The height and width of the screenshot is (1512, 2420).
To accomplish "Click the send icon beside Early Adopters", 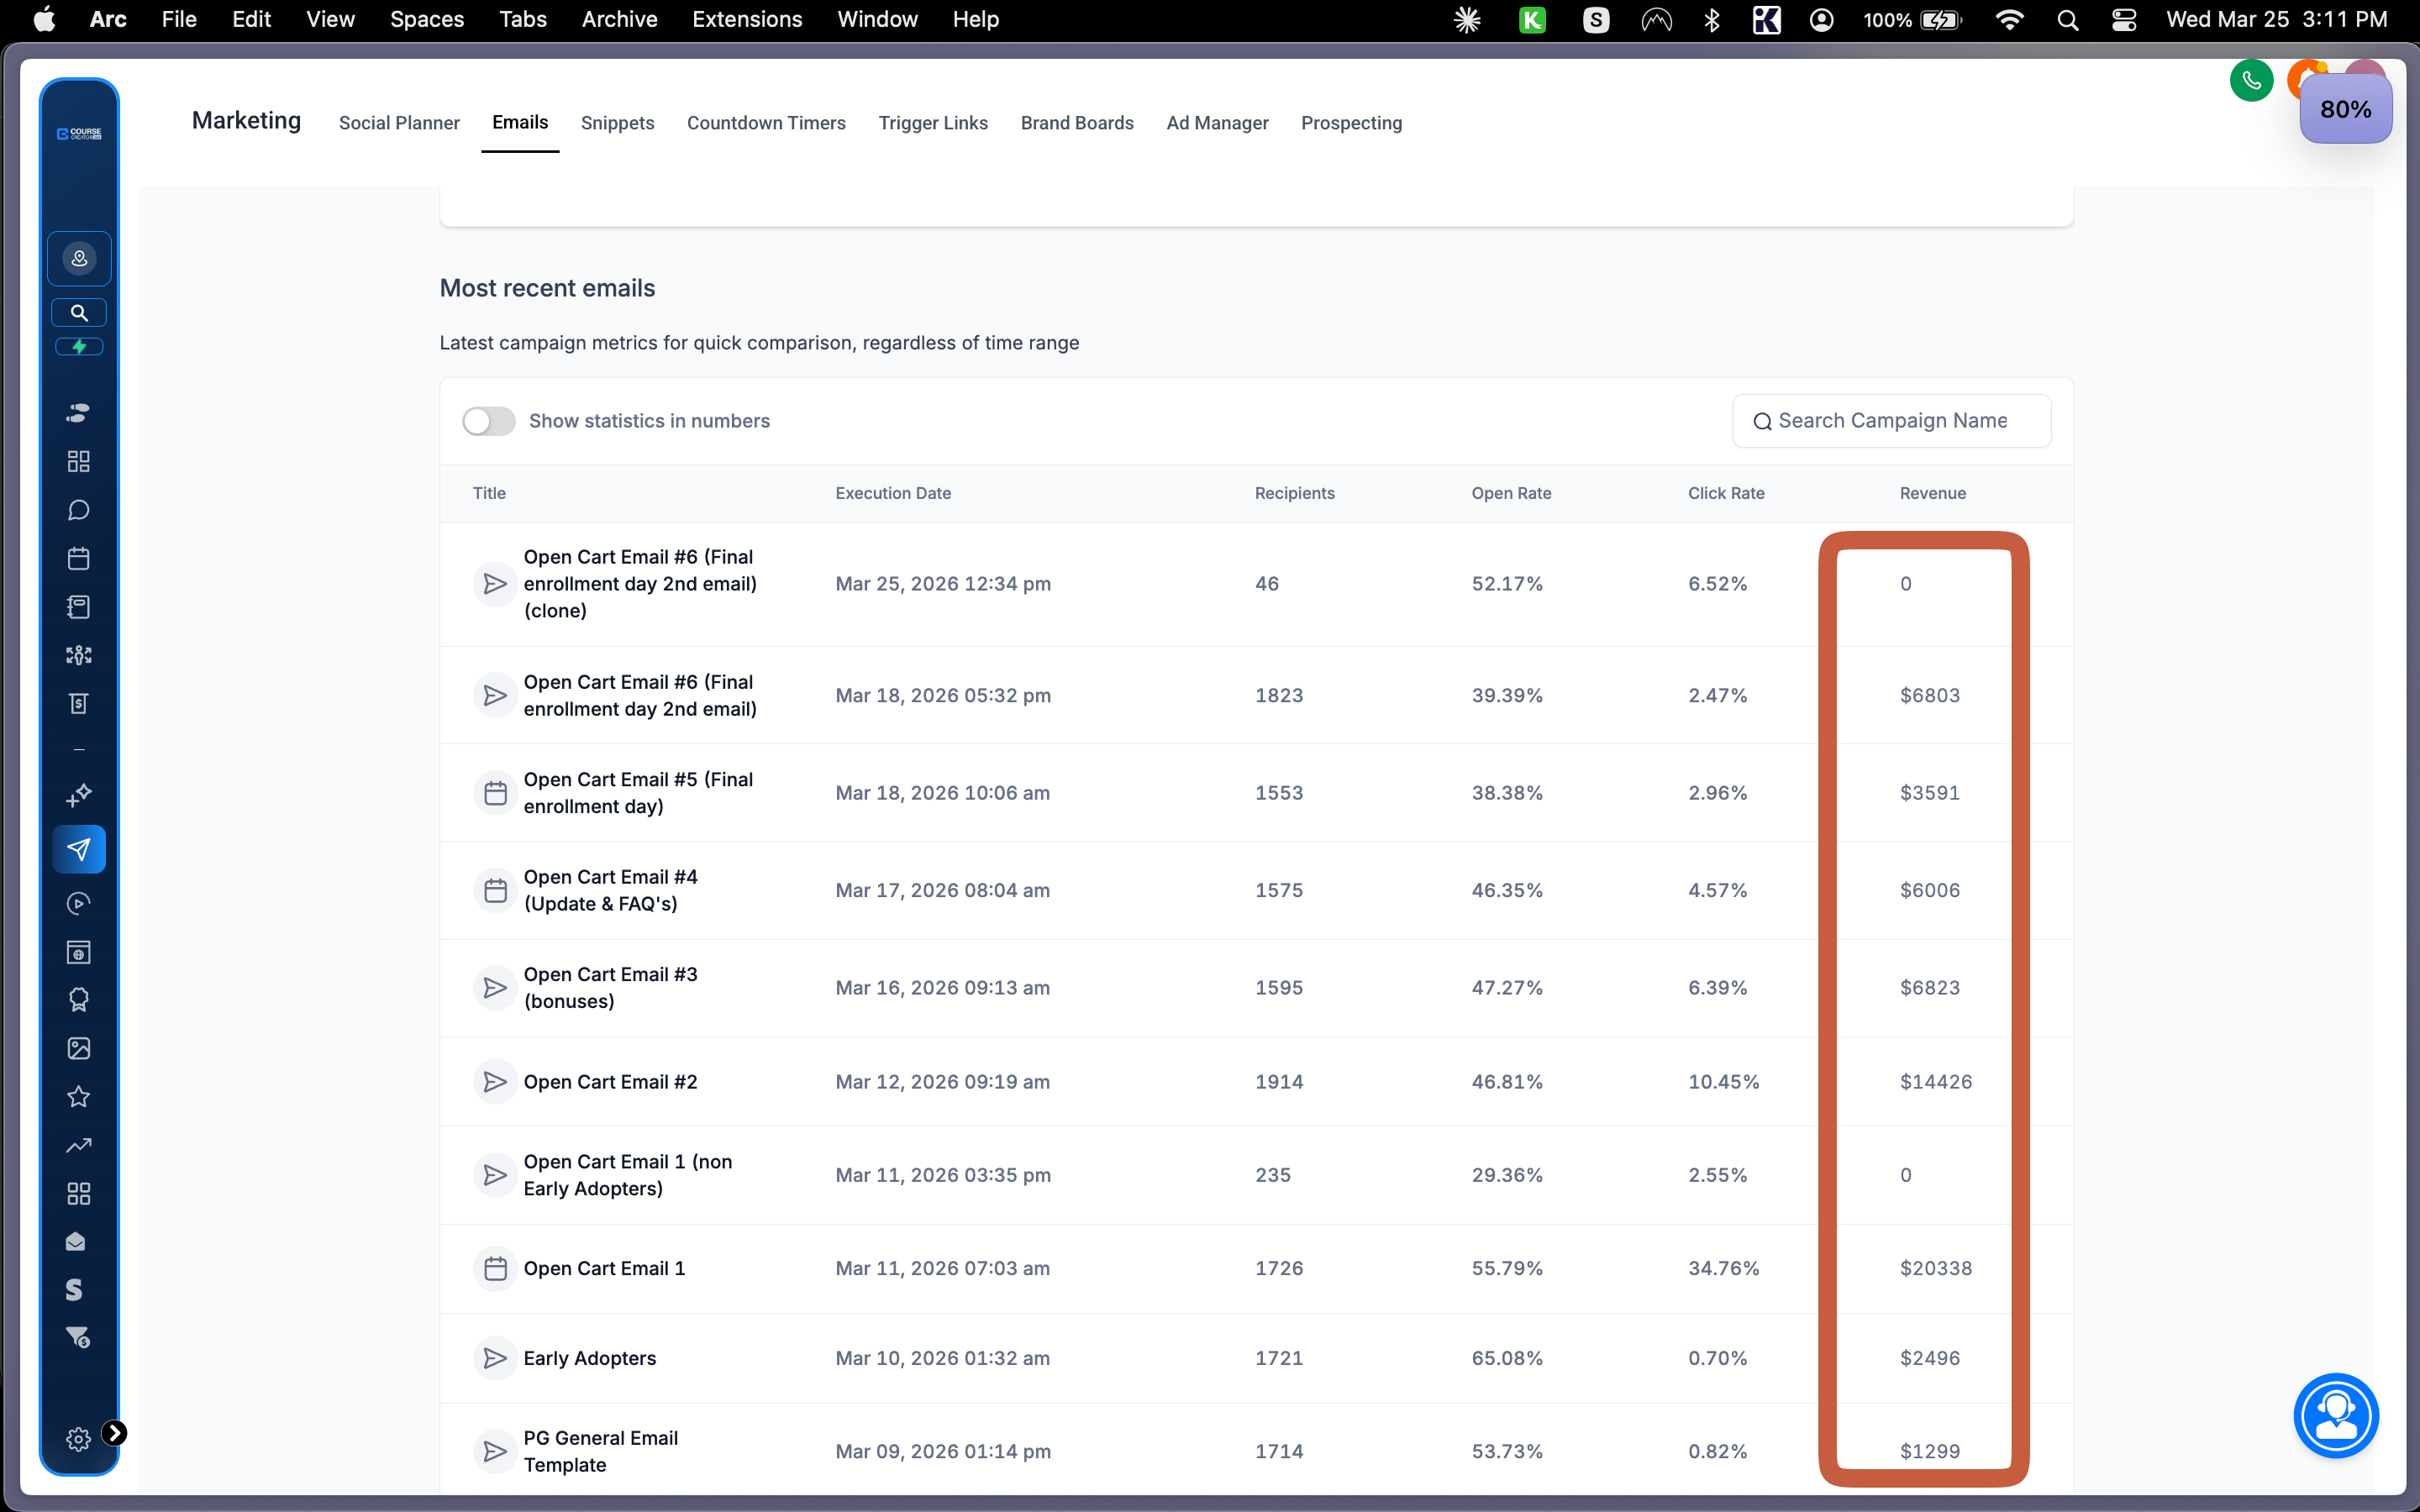I will 495,1358.
